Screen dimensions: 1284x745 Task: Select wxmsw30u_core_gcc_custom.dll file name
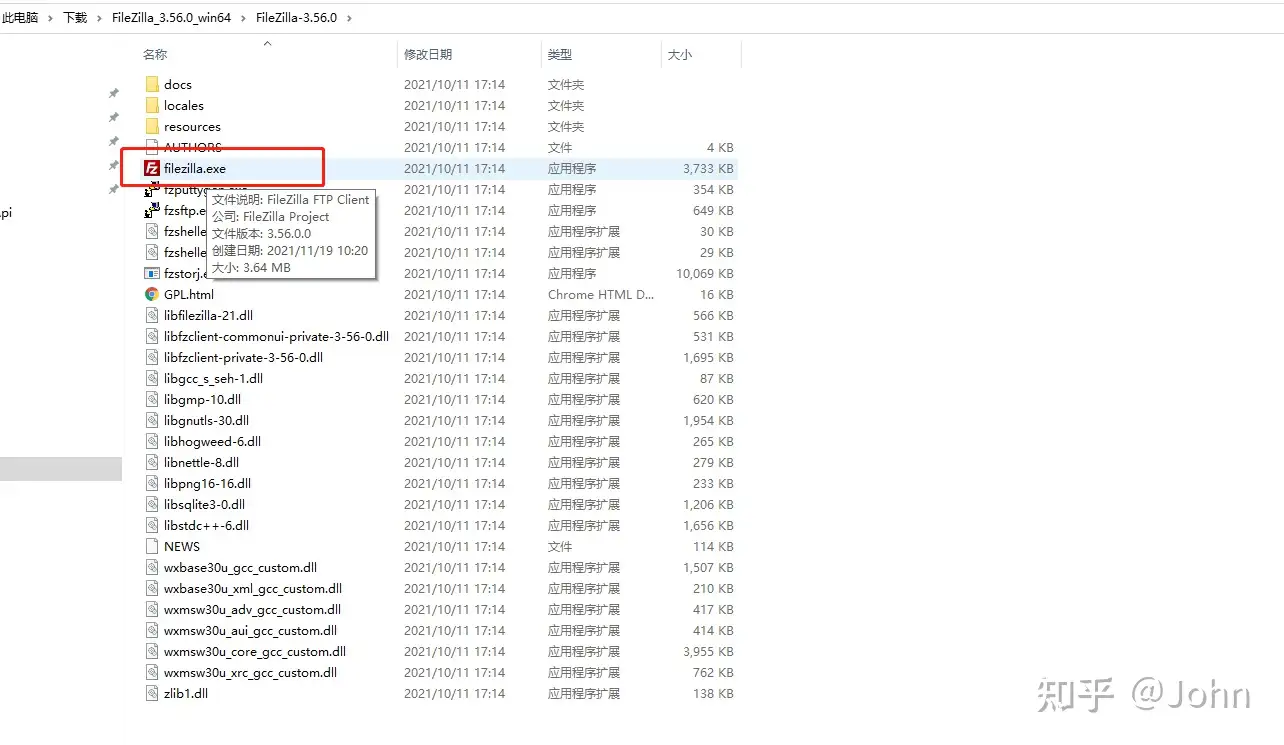pos(254,651)
